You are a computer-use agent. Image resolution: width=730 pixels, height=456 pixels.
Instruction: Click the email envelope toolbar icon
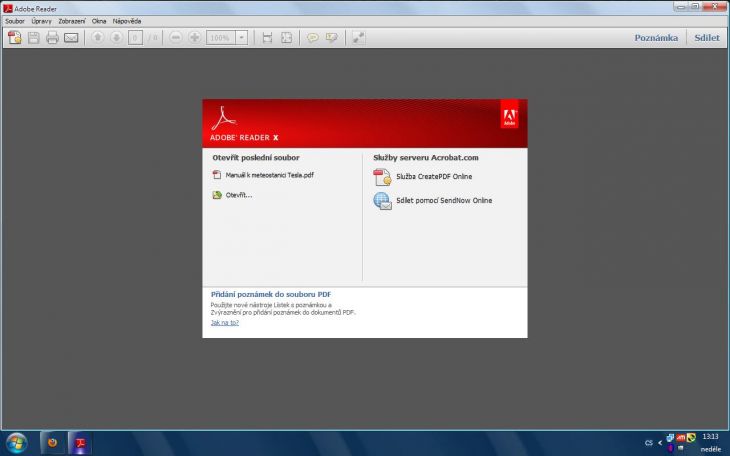point(71,38)
